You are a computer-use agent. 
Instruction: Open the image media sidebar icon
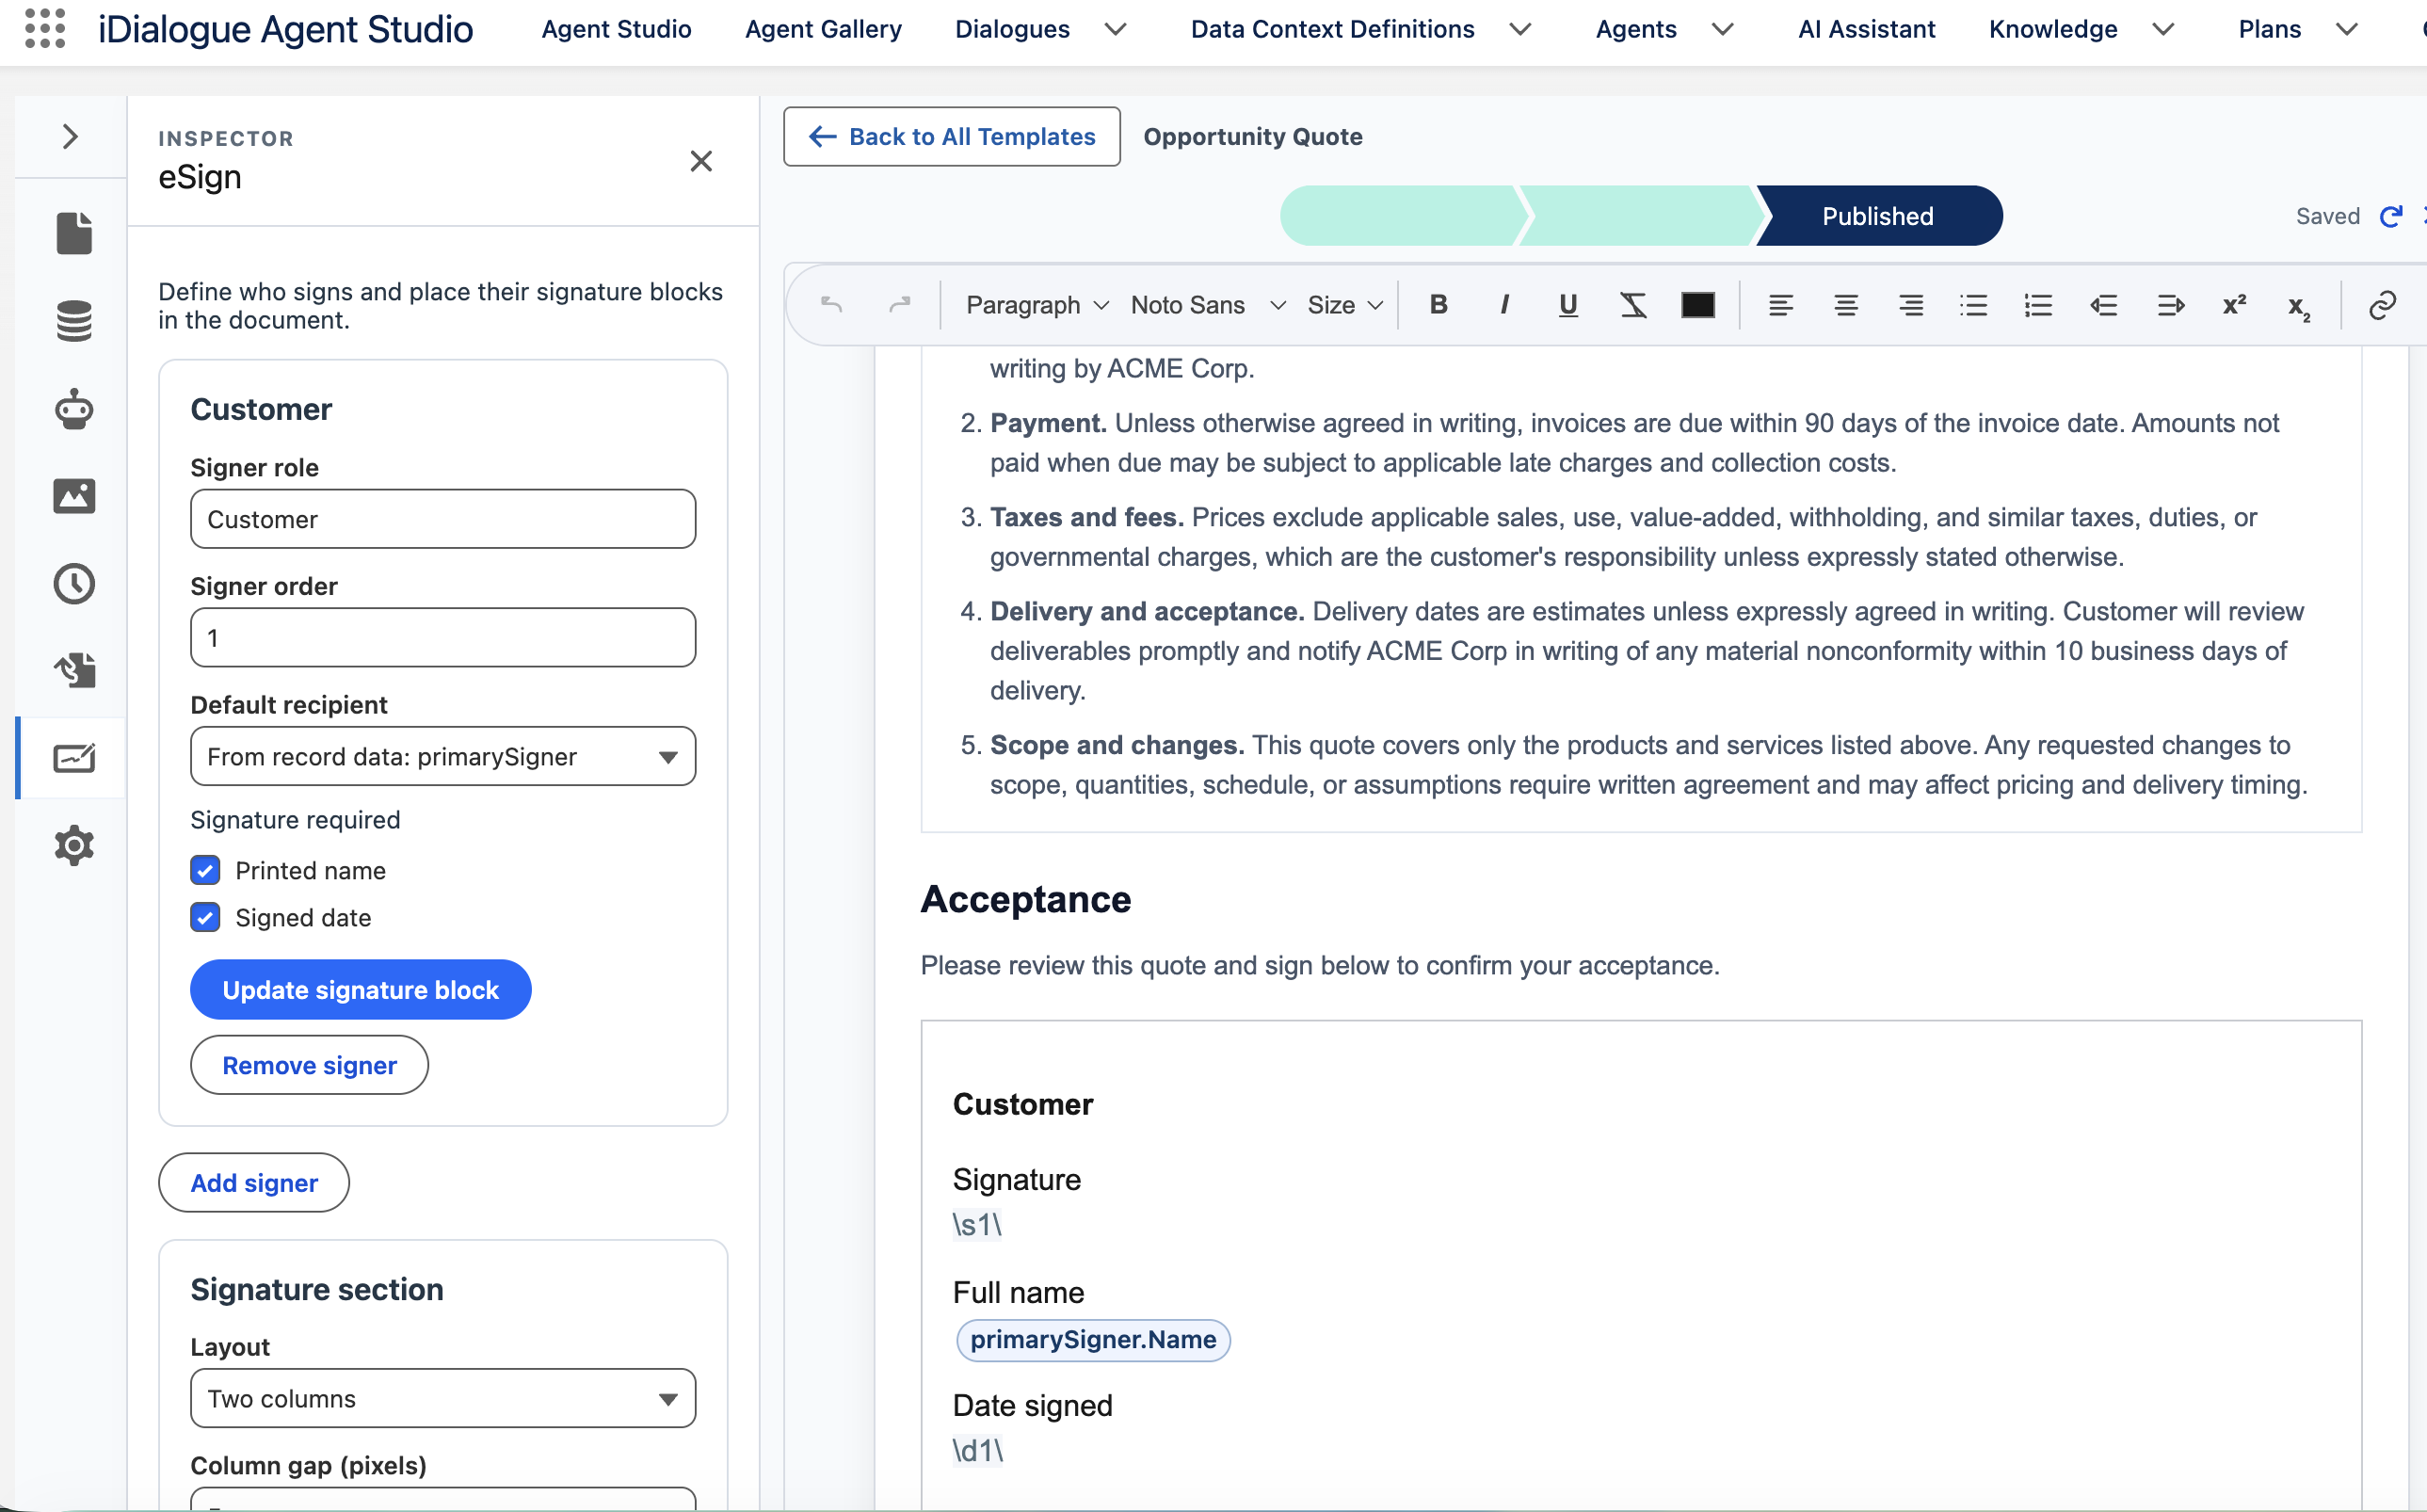[x=74, y=496]
